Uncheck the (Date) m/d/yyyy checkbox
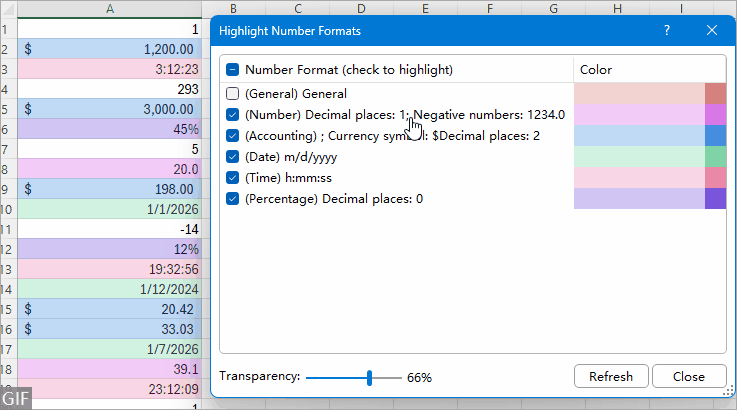The height and width of the screenshot is (410, 737). [233, 157]
